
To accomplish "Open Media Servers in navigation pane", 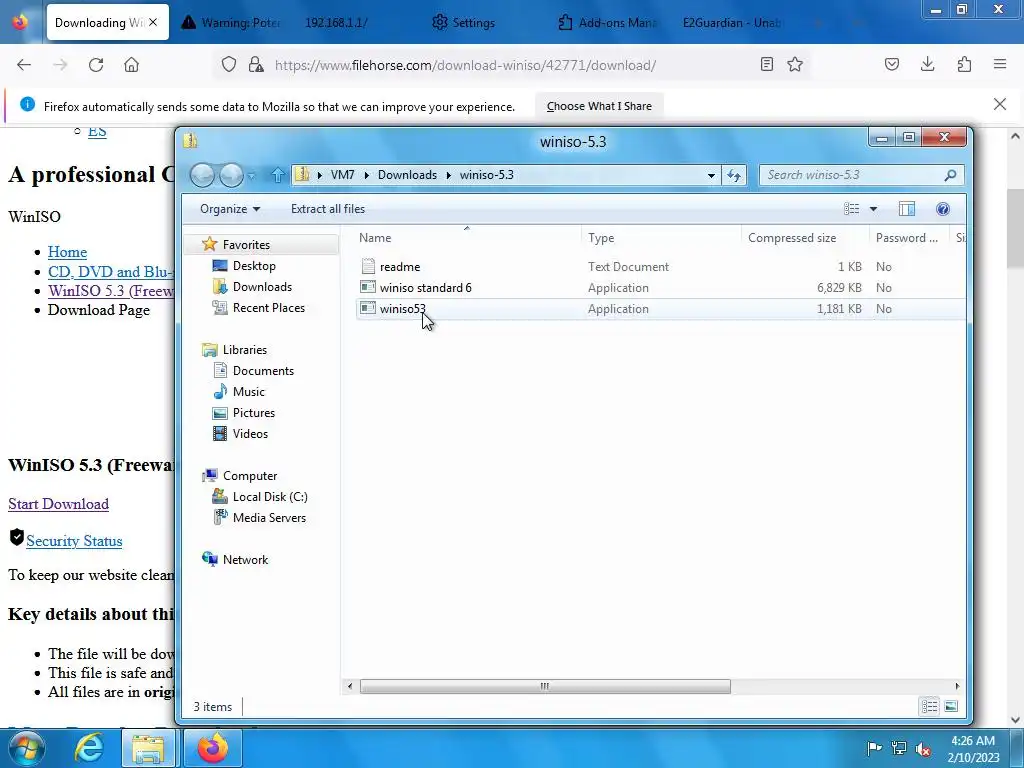I will [269, 518].
